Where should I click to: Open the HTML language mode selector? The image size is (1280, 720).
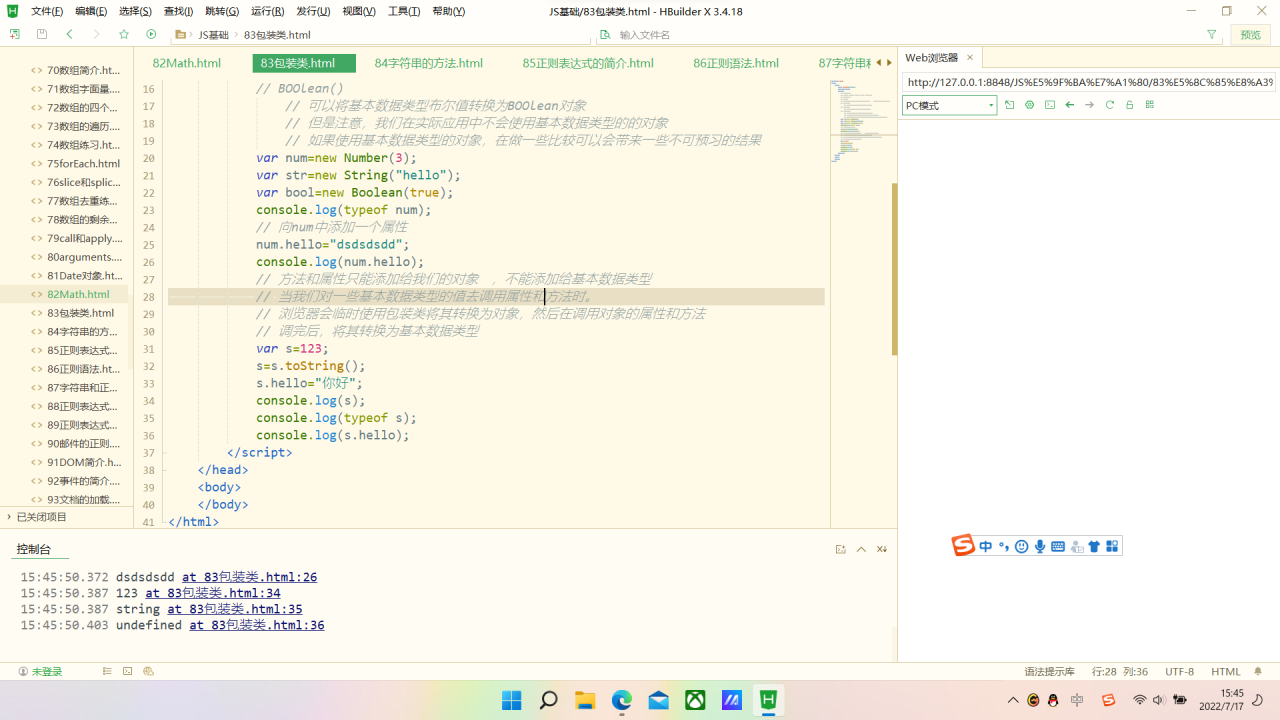pyautogui.click(x=1226, y=672)
